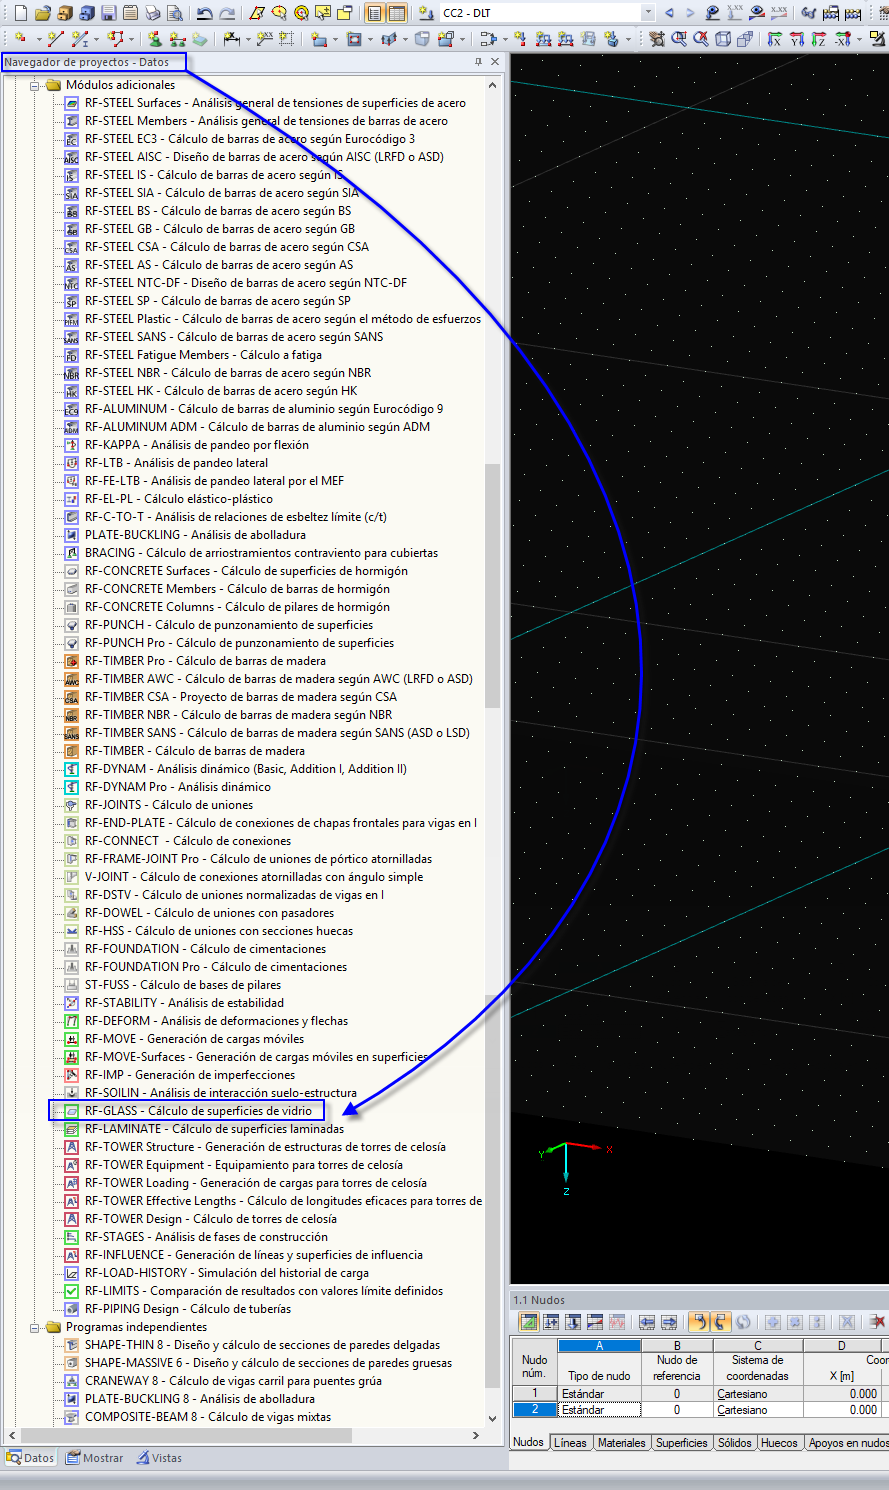Open the CC2 - DLT load case dropdown
889x1490 pixels.
tap(648, 13)
